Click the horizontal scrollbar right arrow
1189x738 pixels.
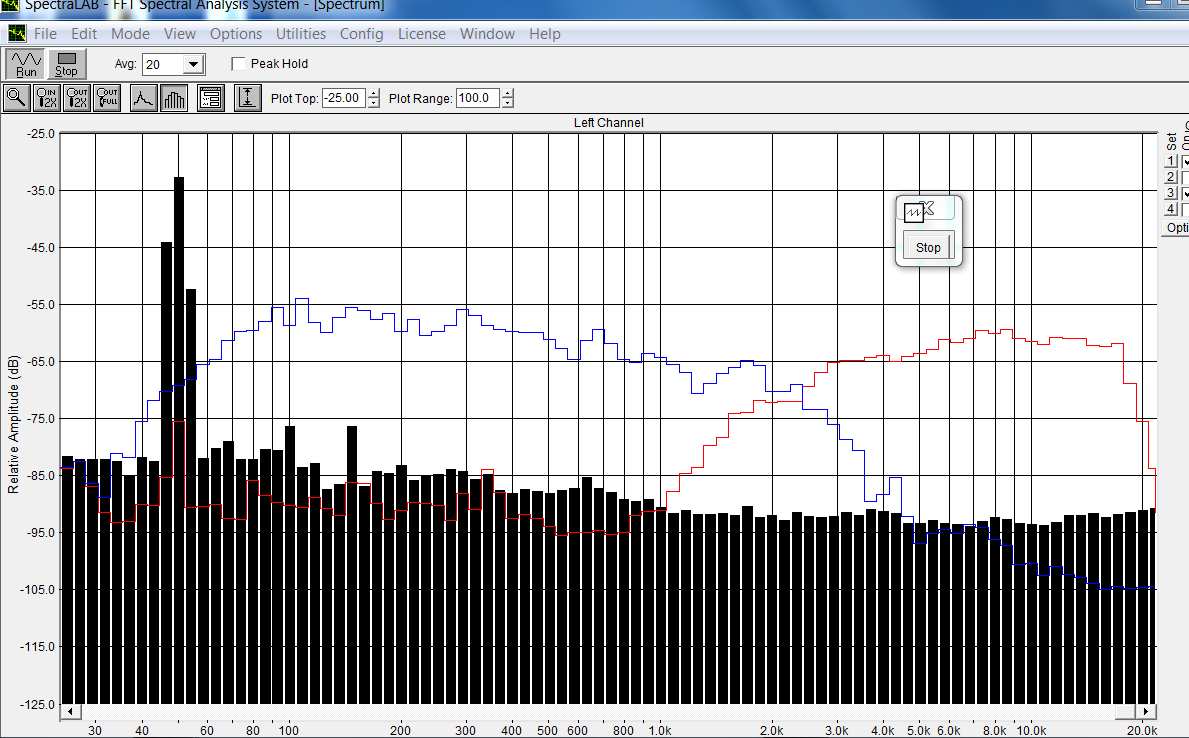1145,711
